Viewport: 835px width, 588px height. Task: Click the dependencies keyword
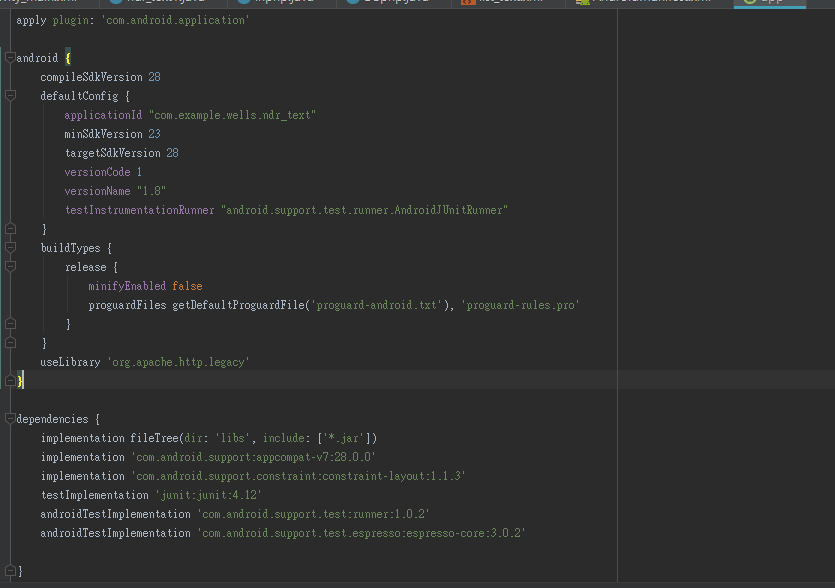click(52, 419)
